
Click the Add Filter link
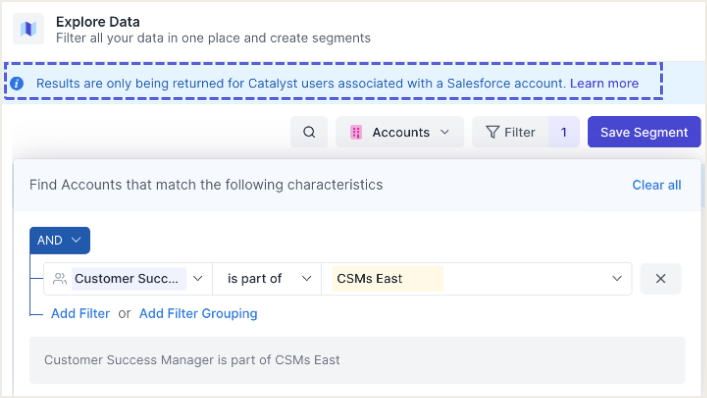(80, 313)
